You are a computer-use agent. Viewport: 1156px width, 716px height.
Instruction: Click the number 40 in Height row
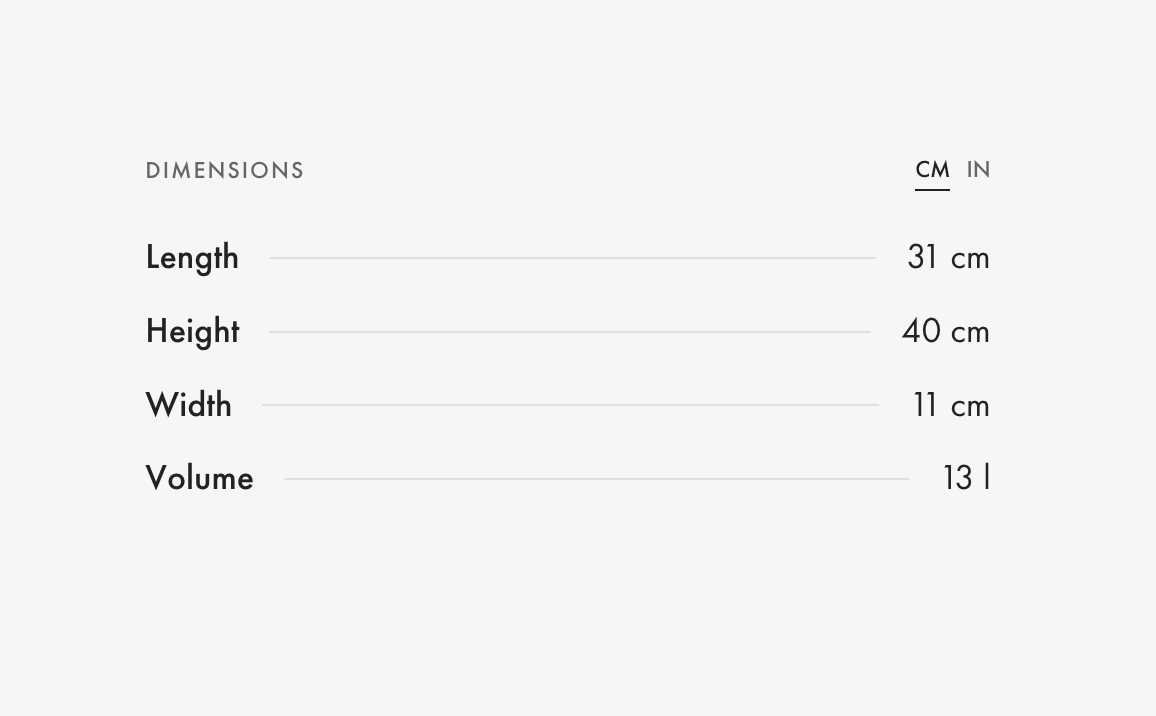click(x=921, y=331)
